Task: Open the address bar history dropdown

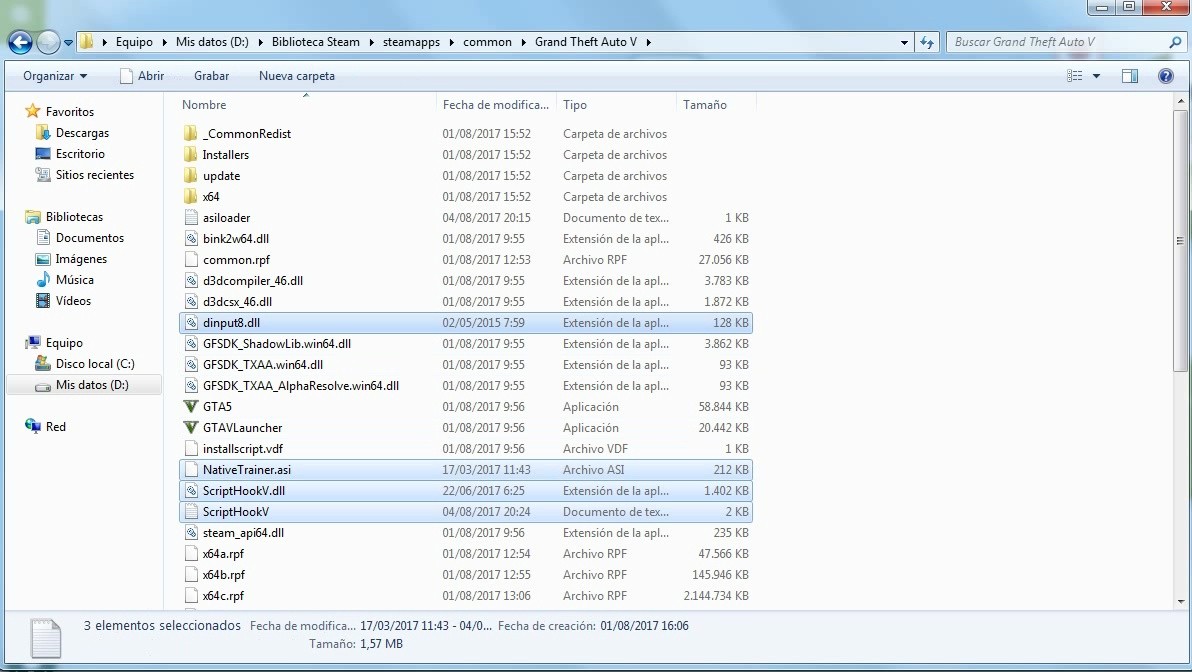Action: pyautogui.click(x=904, y=43)
